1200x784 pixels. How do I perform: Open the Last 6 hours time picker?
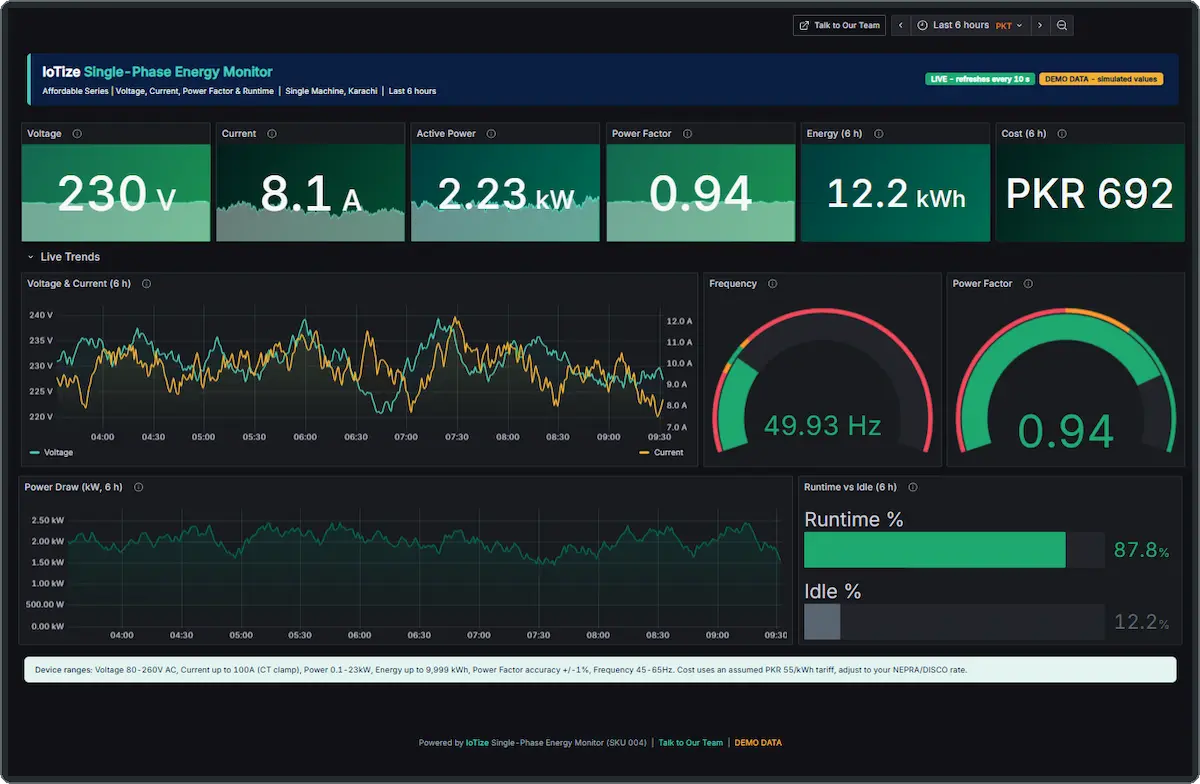tap(970, 25)
